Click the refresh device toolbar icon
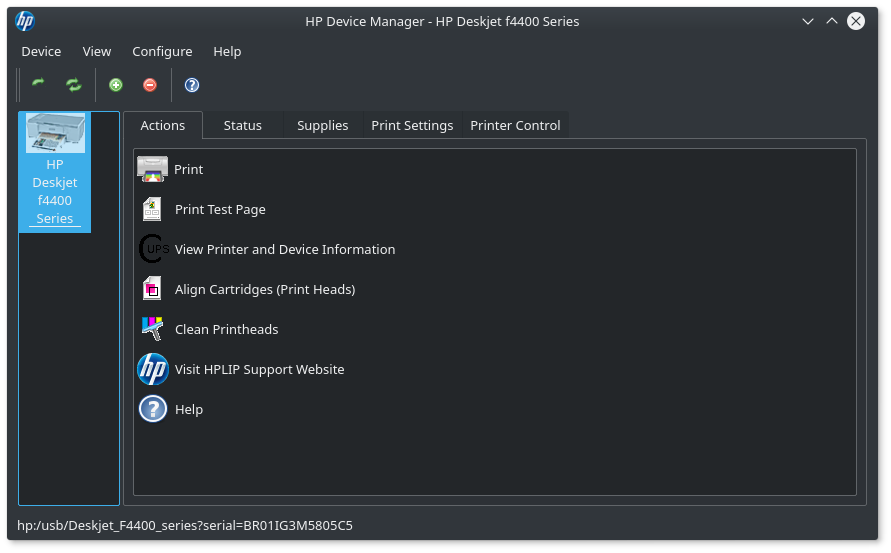This screenshot has width=891, height=553. 38,85
